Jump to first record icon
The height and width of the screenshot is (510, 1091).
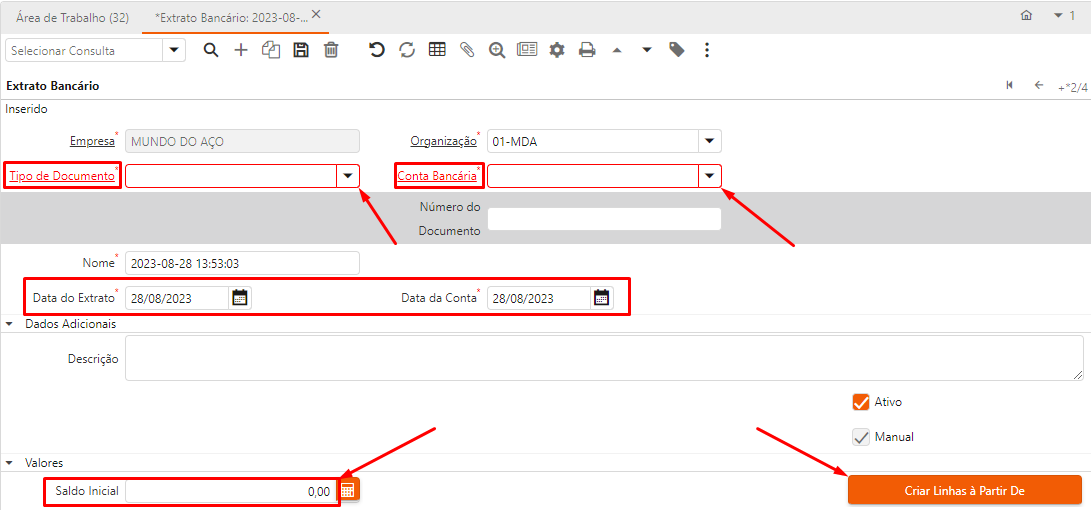point(1010,86)
